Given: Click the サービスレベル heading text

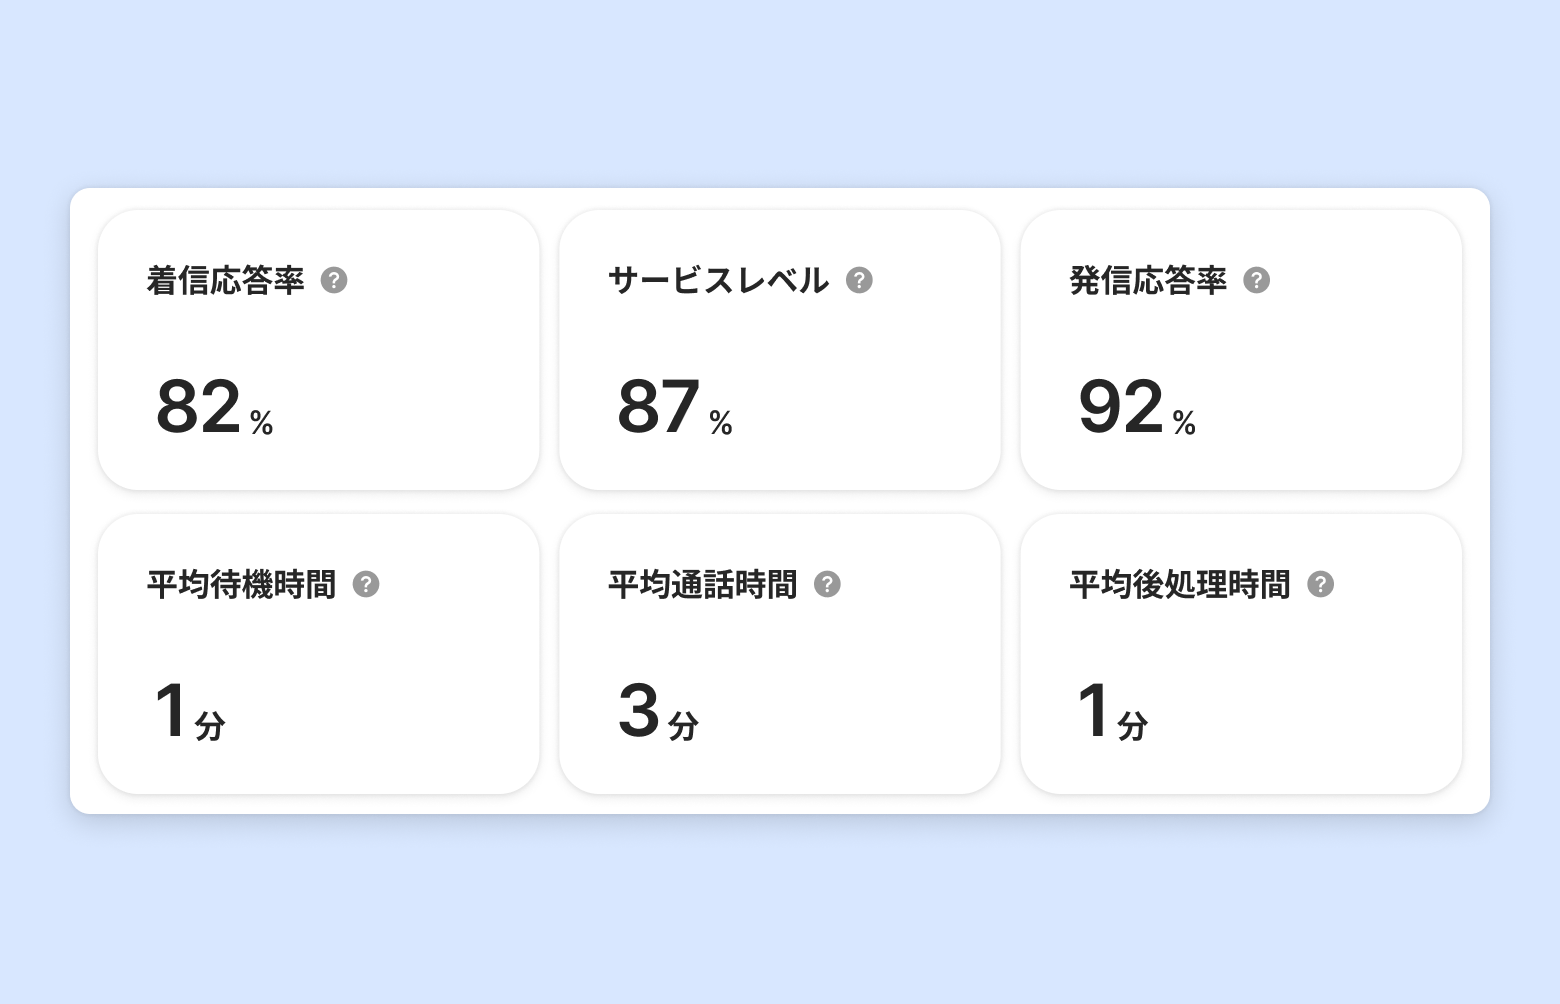Looking at the screenshot, I should click(718, 281).
